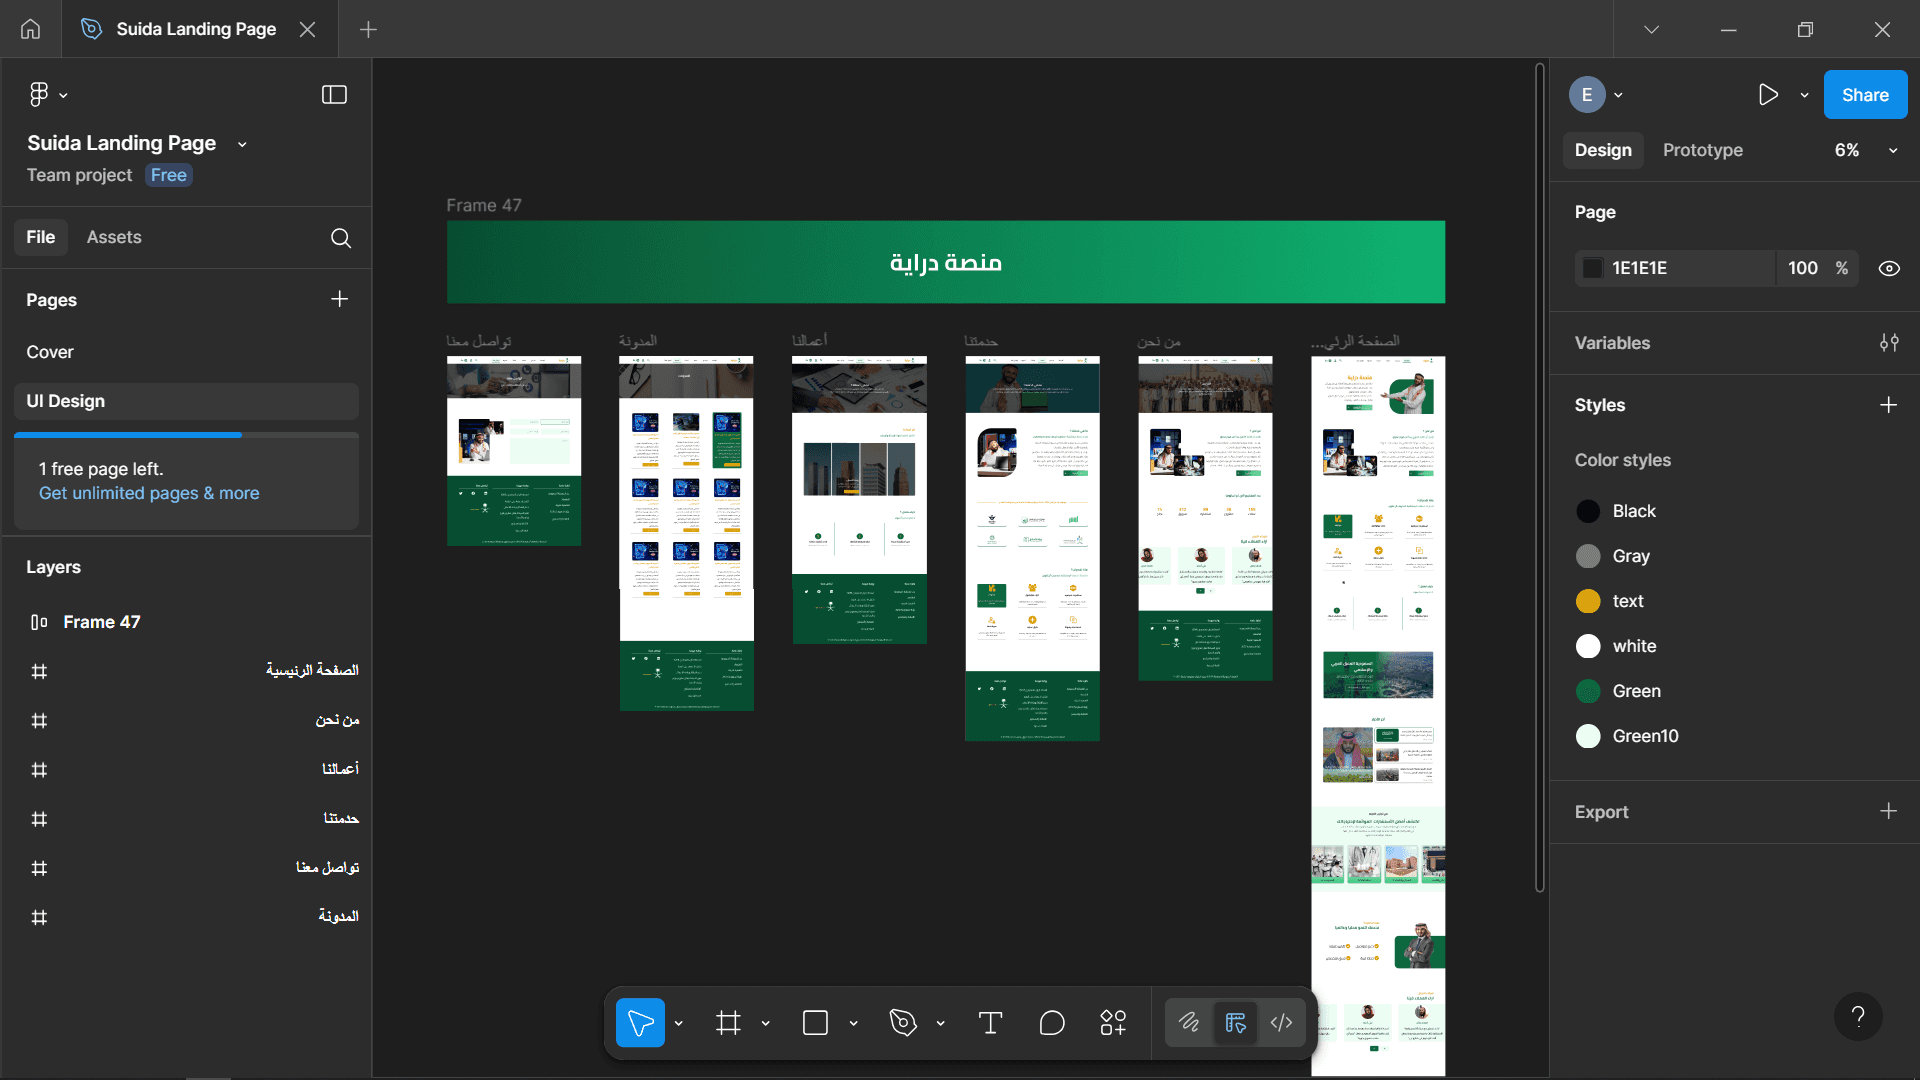The width and height of the screenshot is (1920, 1080).
Task: Expand the shape tools dropdown arrow
Action: pos(853,1023)
